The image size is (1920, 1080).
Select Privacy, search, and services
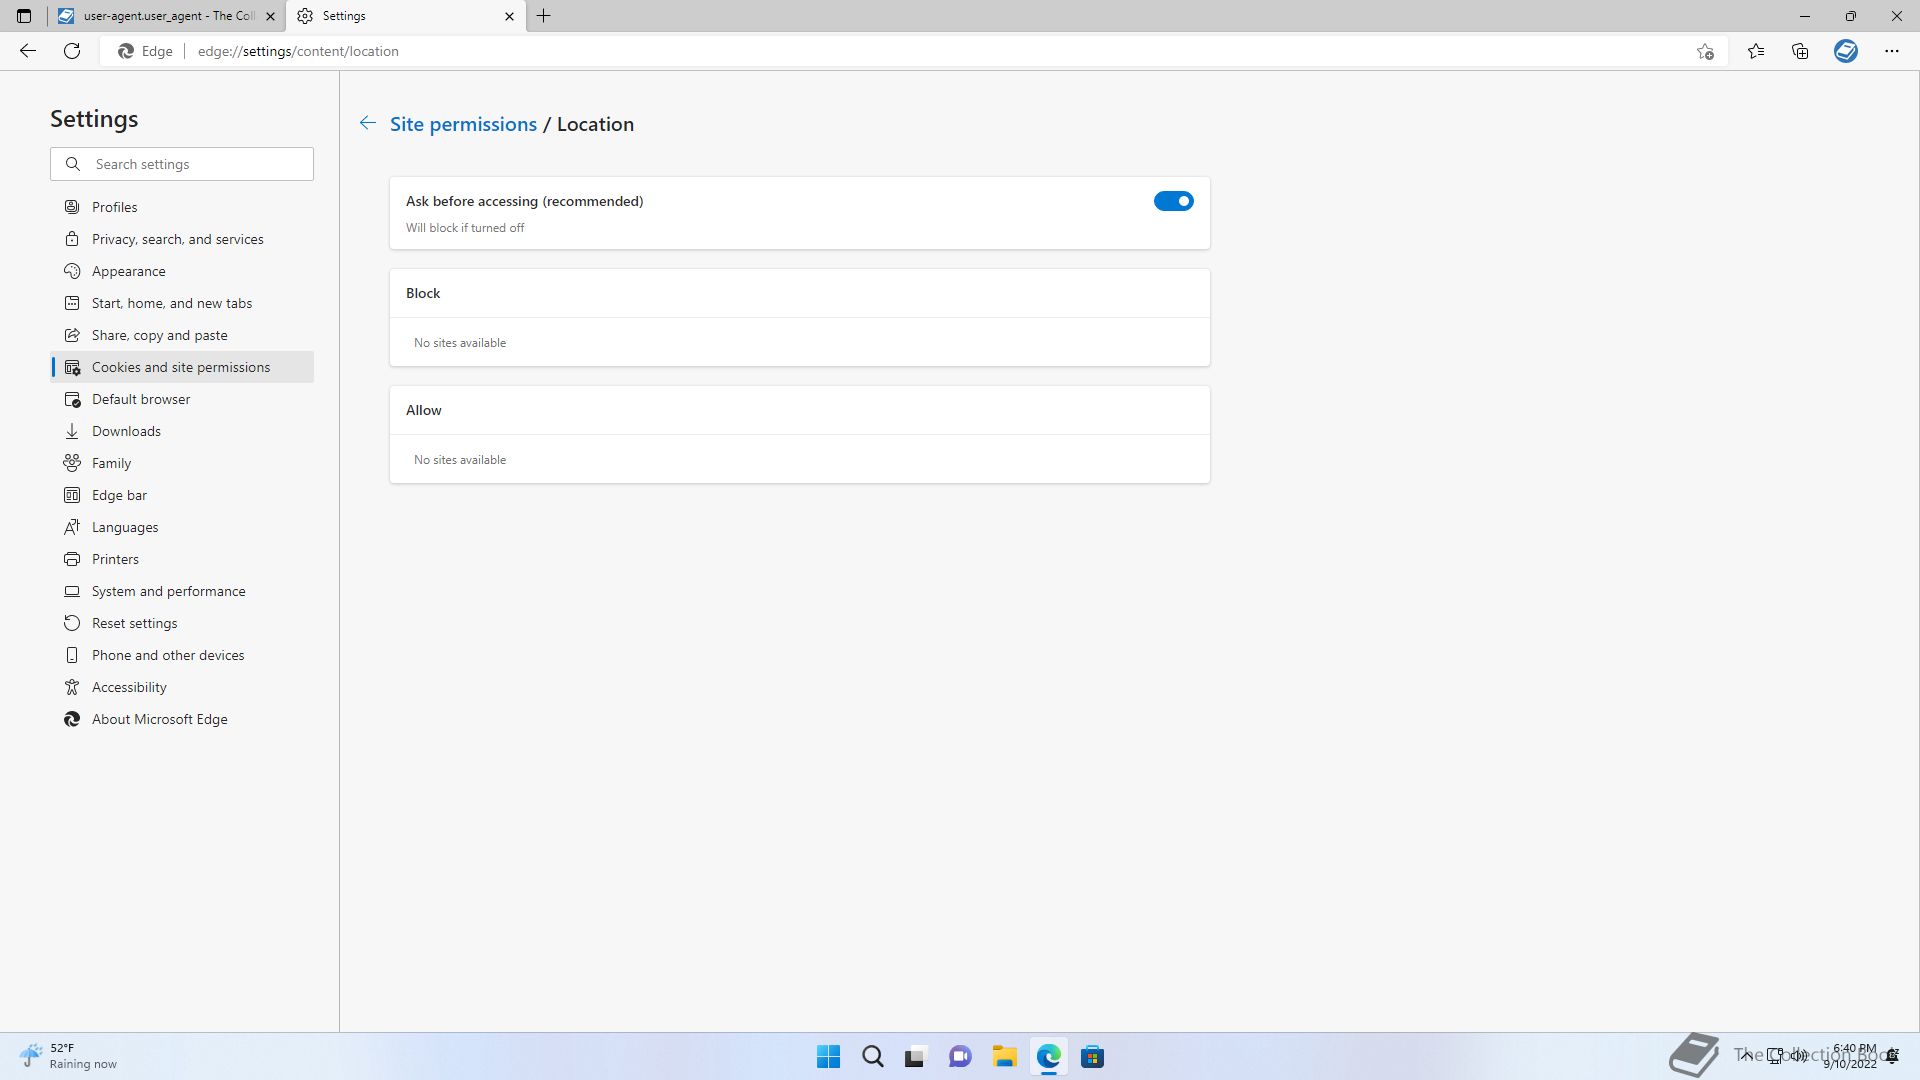[177, 239]
